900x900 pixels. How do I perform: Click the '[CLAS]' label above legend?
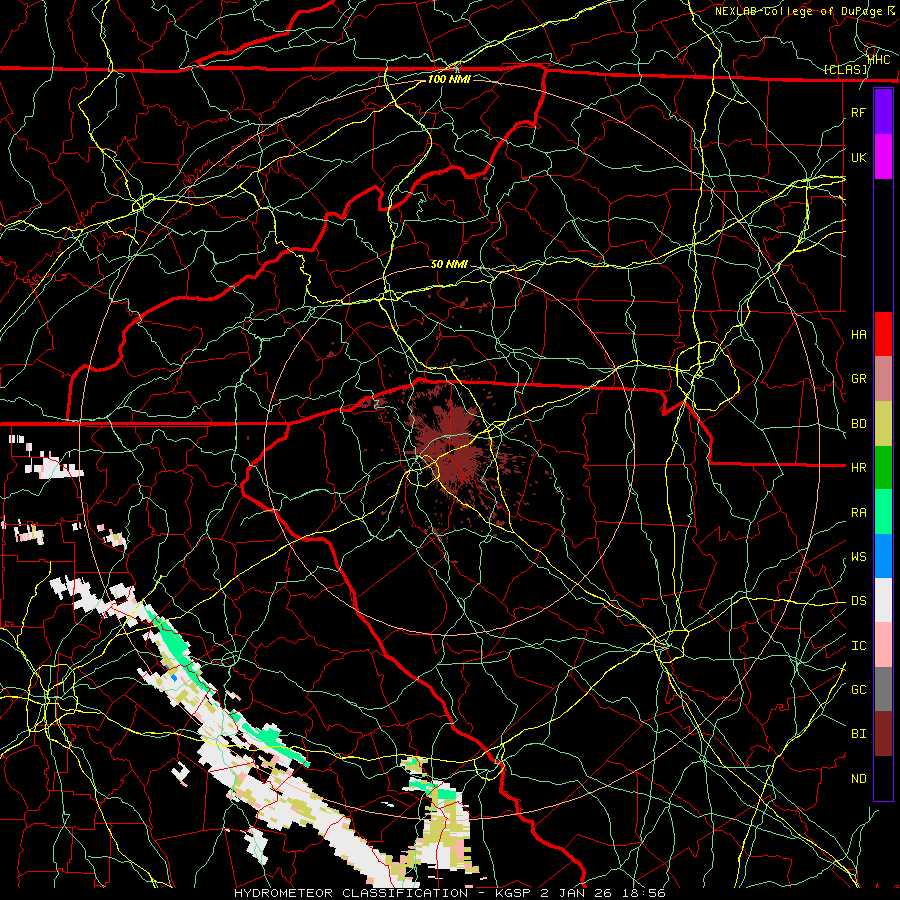coord(845,69)
